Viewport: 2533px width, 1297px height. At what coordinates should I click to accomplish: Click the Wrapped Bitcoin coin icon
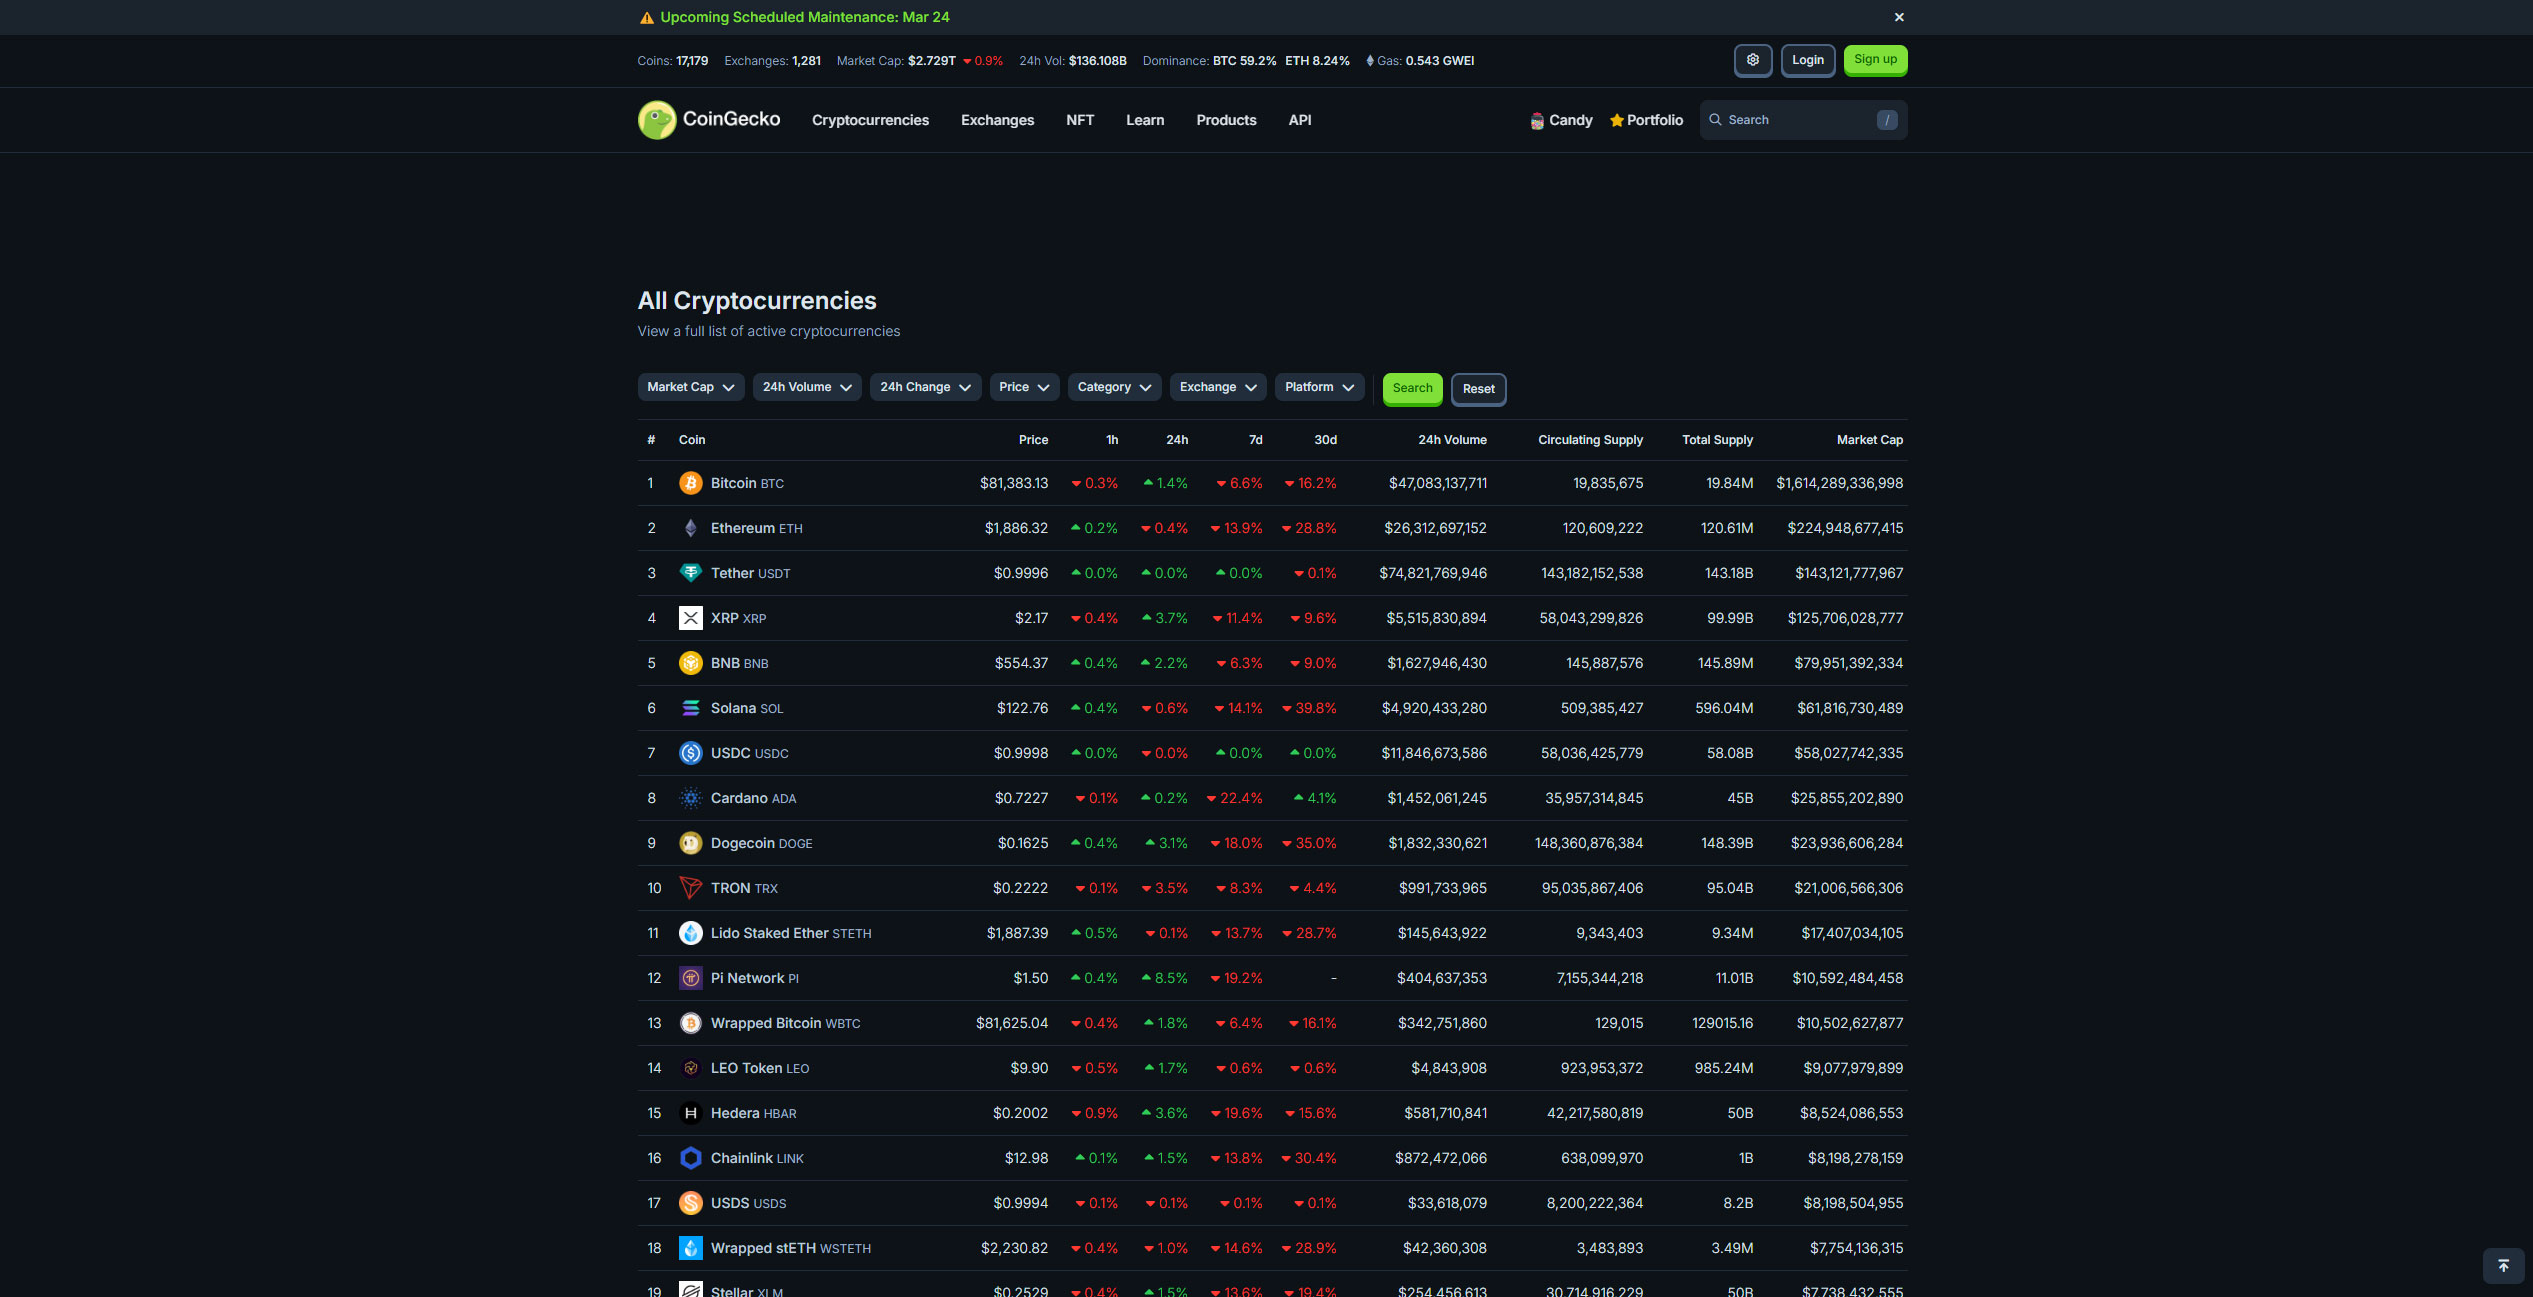coord(691,1023)
